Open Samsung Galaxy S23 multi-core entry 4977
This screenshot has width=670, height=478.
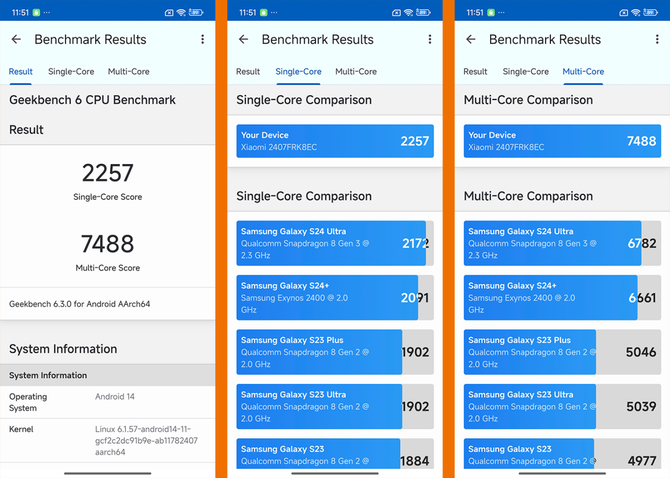(562, 454)
